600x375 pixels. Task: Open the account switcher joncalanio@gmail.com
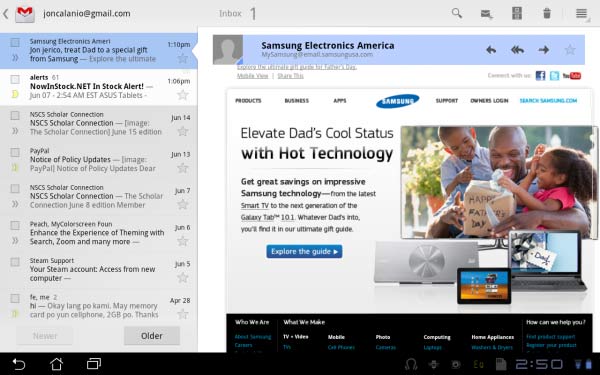pos(87,14)
